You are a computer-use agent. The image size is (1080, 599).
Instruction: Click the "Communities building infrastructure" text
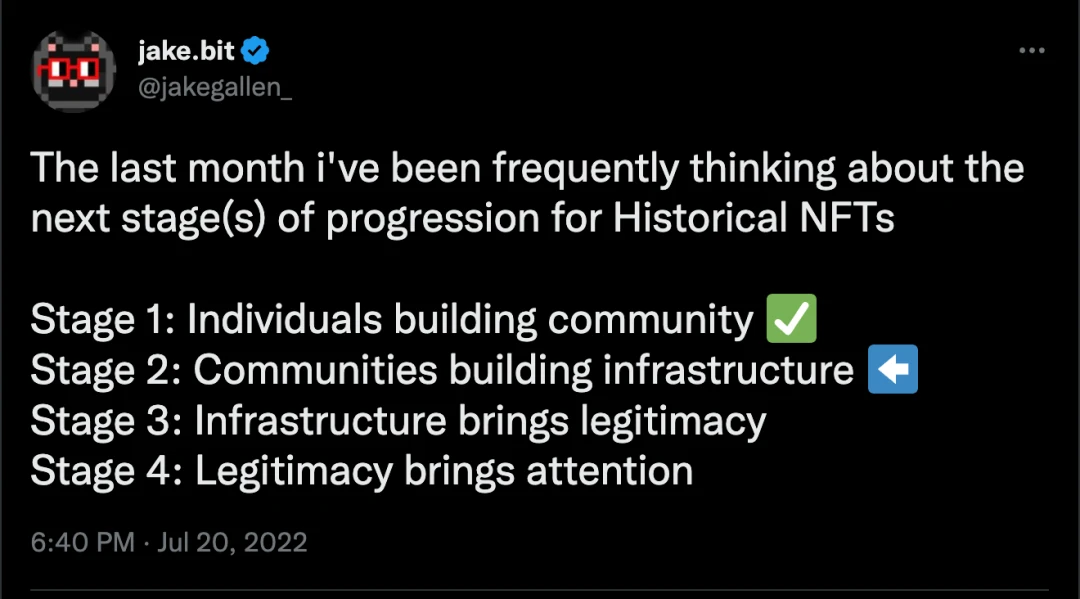[523, 370]
